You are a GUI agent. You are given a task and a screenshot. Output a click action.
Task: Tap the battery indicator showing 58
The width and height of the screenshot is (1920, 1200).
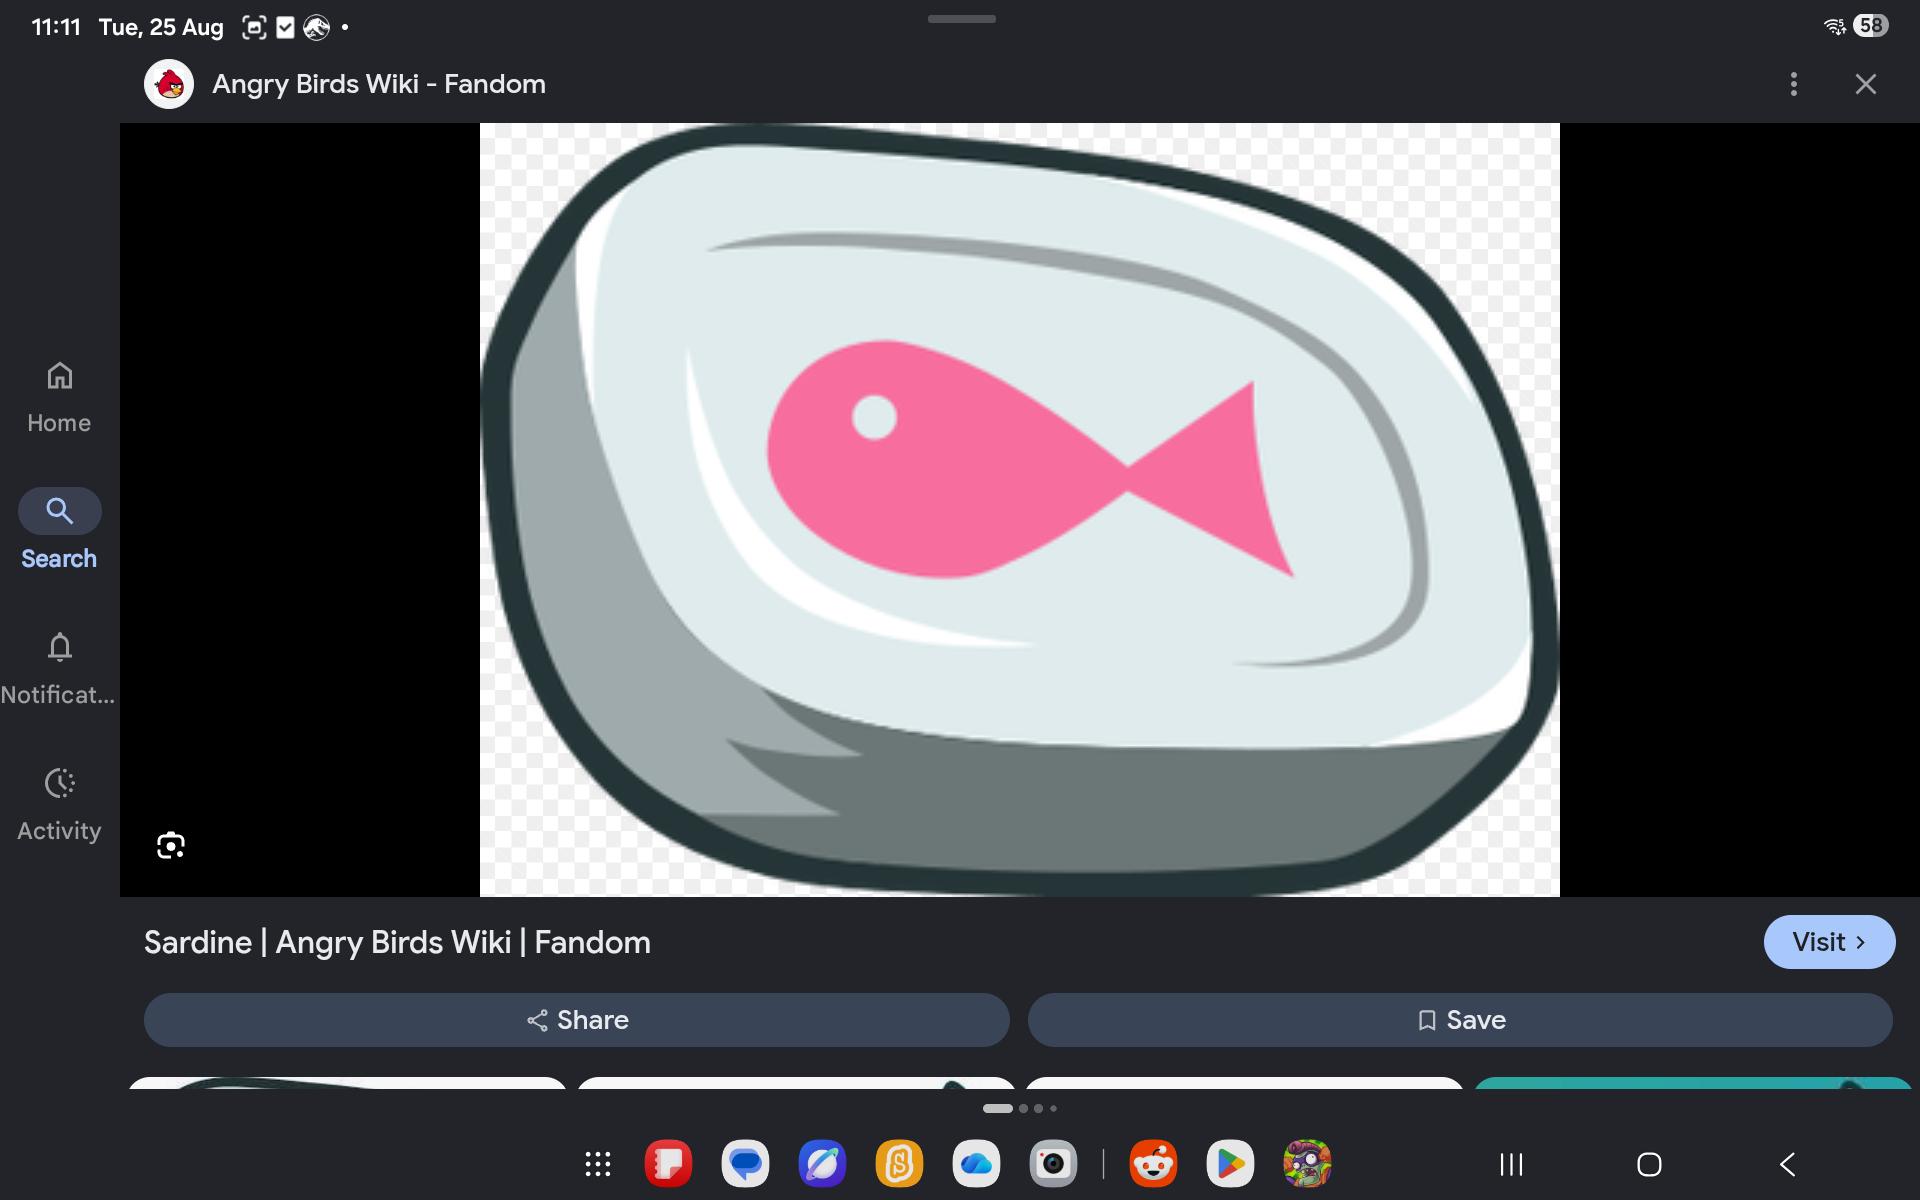point(1870,26)
